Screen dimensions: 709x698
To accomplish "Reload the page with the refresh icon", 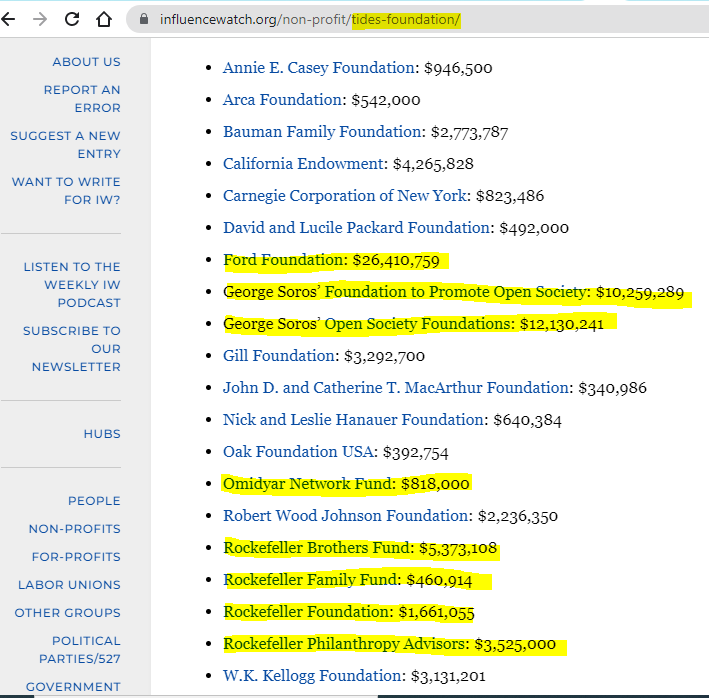I will click(x=72, y=19).
